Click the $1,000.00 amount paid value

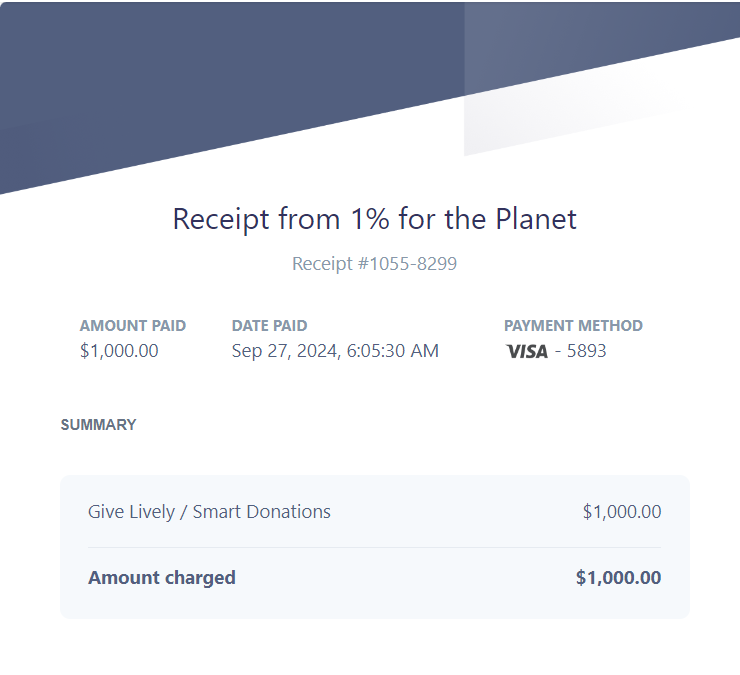119,351
